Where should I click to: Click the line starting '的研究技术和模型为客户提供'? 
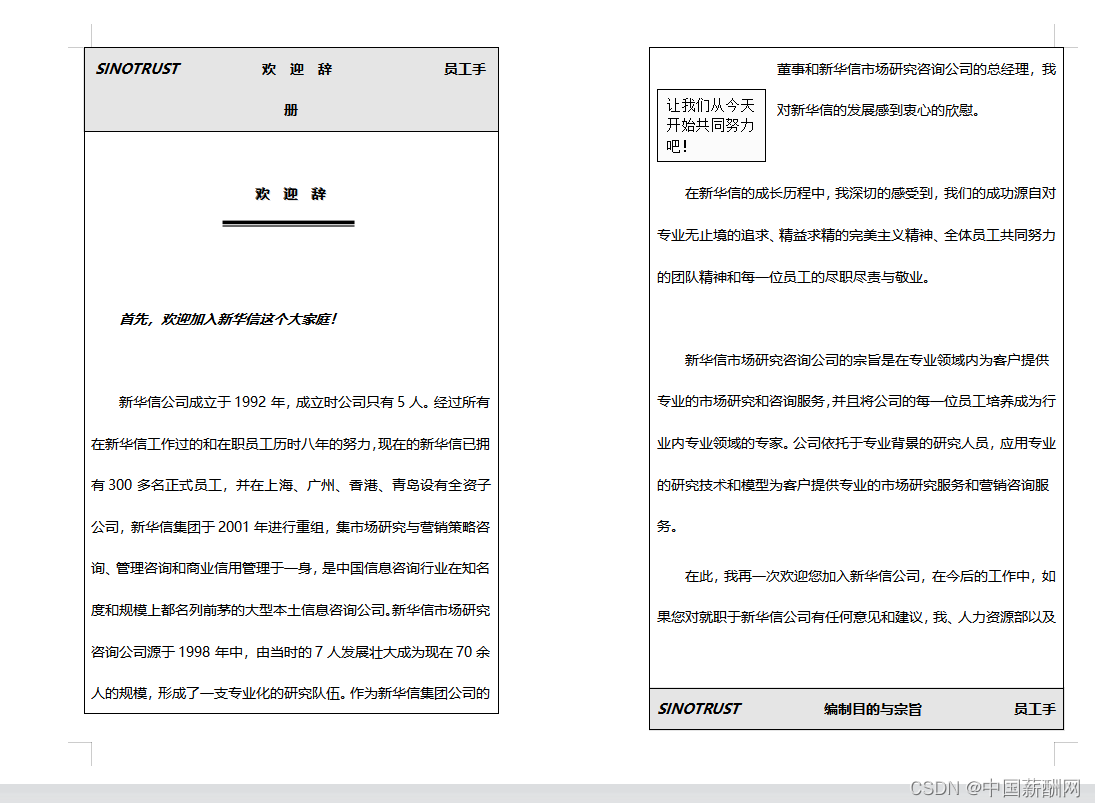tap(853, 485)
